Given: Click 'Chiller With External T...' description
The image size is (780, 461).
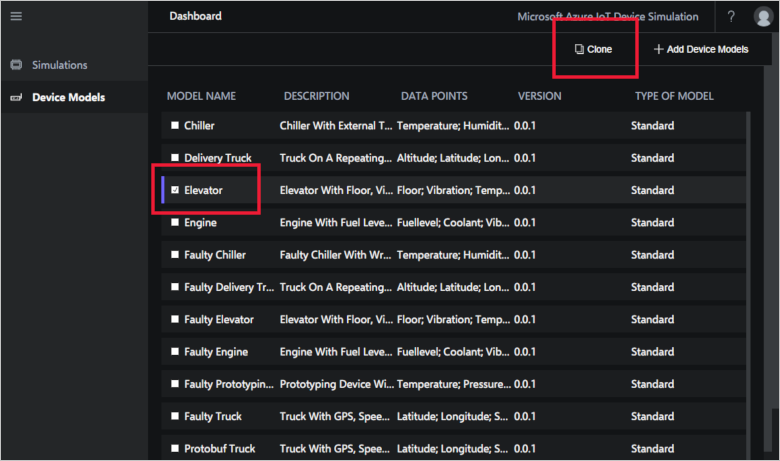Looking at the screenshot, I should click(336, 126).
